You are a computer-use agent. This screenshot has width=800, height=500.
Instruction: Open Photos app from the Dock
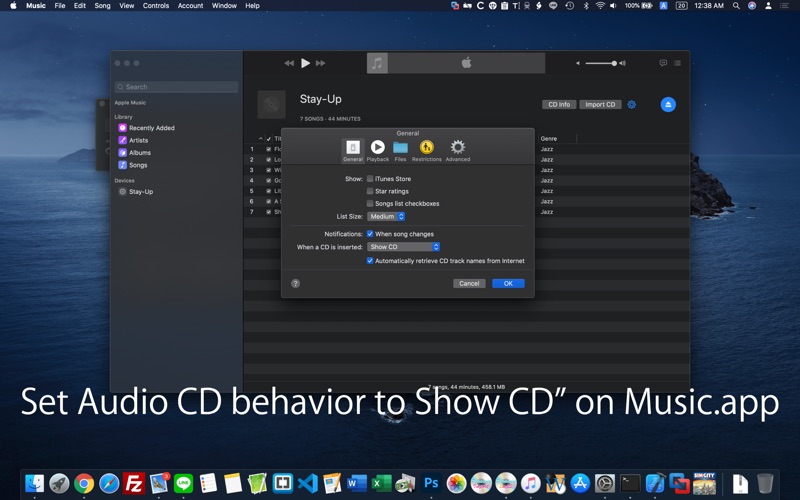click(x=456, y=483)
